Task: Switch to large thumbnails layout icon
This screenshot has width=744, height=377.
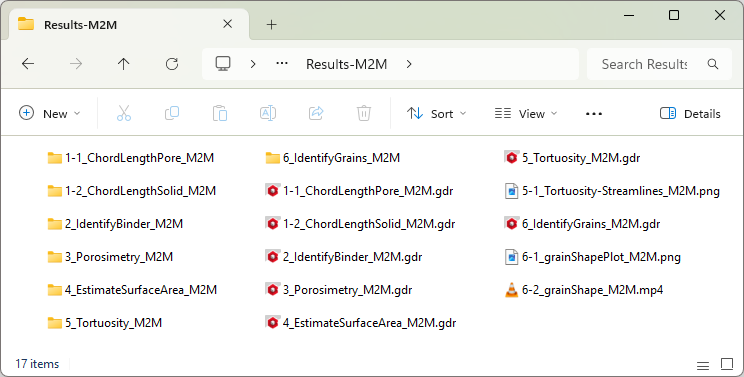Action: point(727,364)
